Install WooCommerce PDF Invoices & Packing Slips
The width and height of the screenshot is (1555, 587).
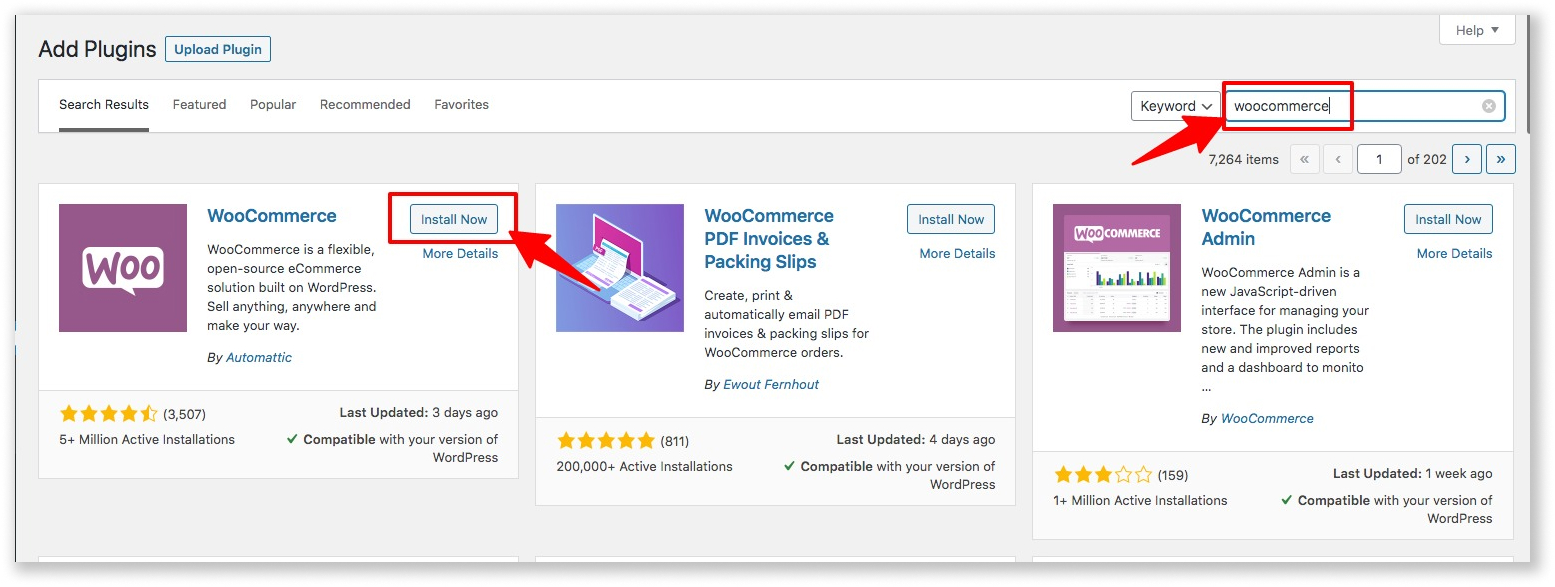click(951, 220)
